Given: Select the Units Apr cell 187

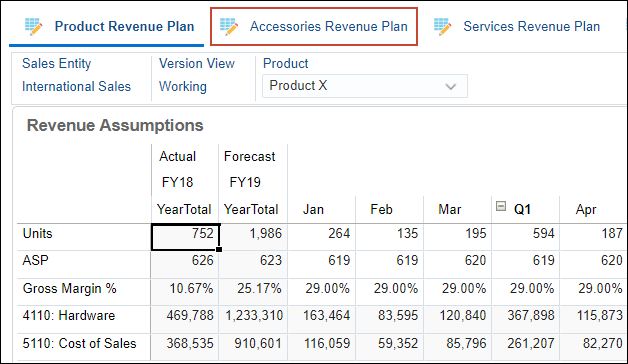Looking at the screenshot, I should (594, 237).
